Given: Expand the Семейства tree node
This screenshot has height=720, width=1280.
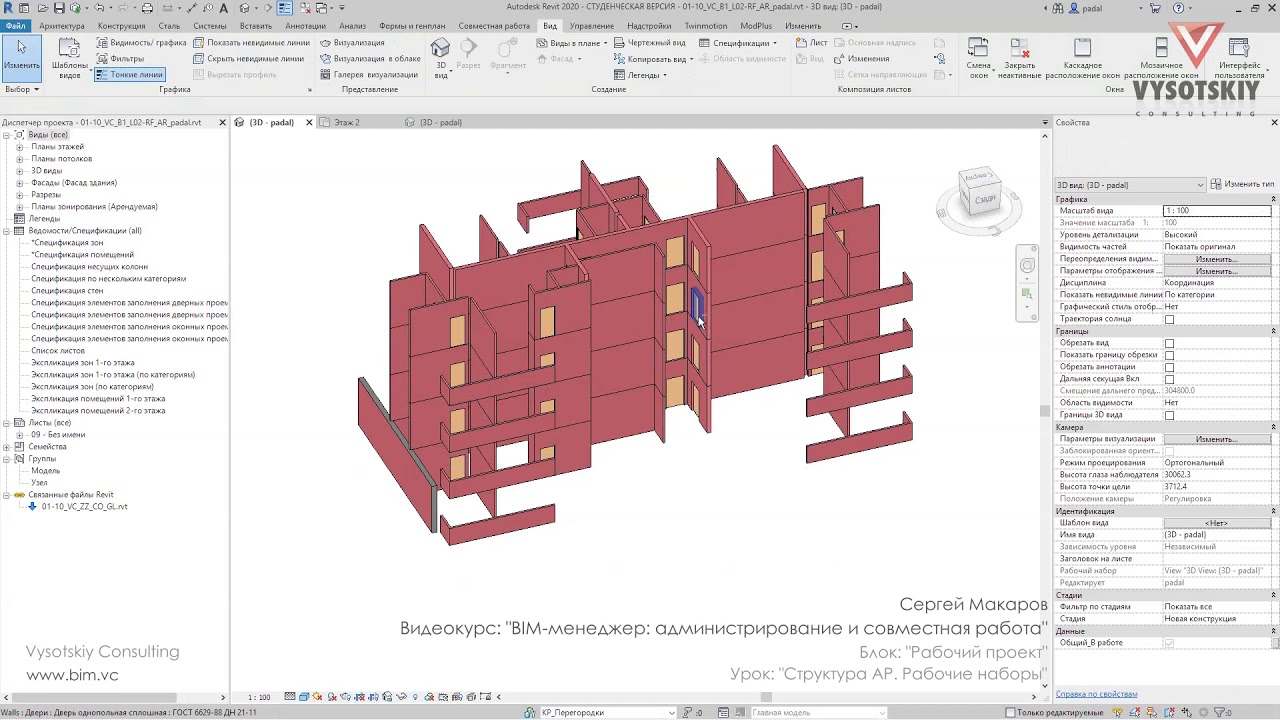Looking at the screenshot, I should (7, 447).
